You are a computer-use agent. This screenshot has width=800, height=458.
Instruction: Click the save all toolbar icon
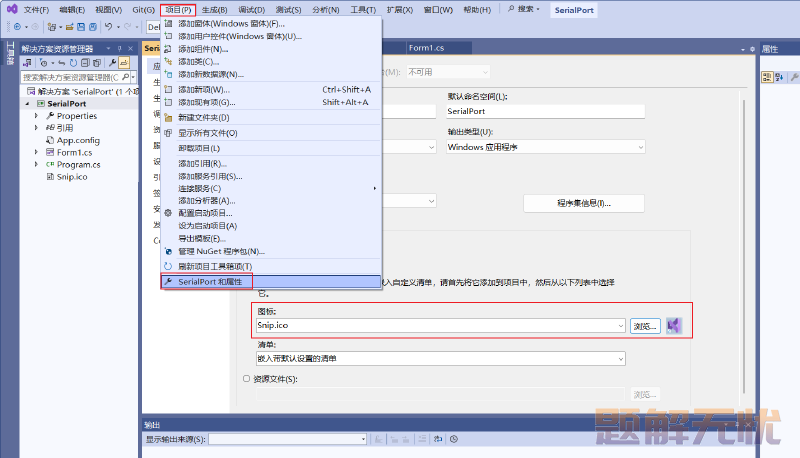coord(93,27)
